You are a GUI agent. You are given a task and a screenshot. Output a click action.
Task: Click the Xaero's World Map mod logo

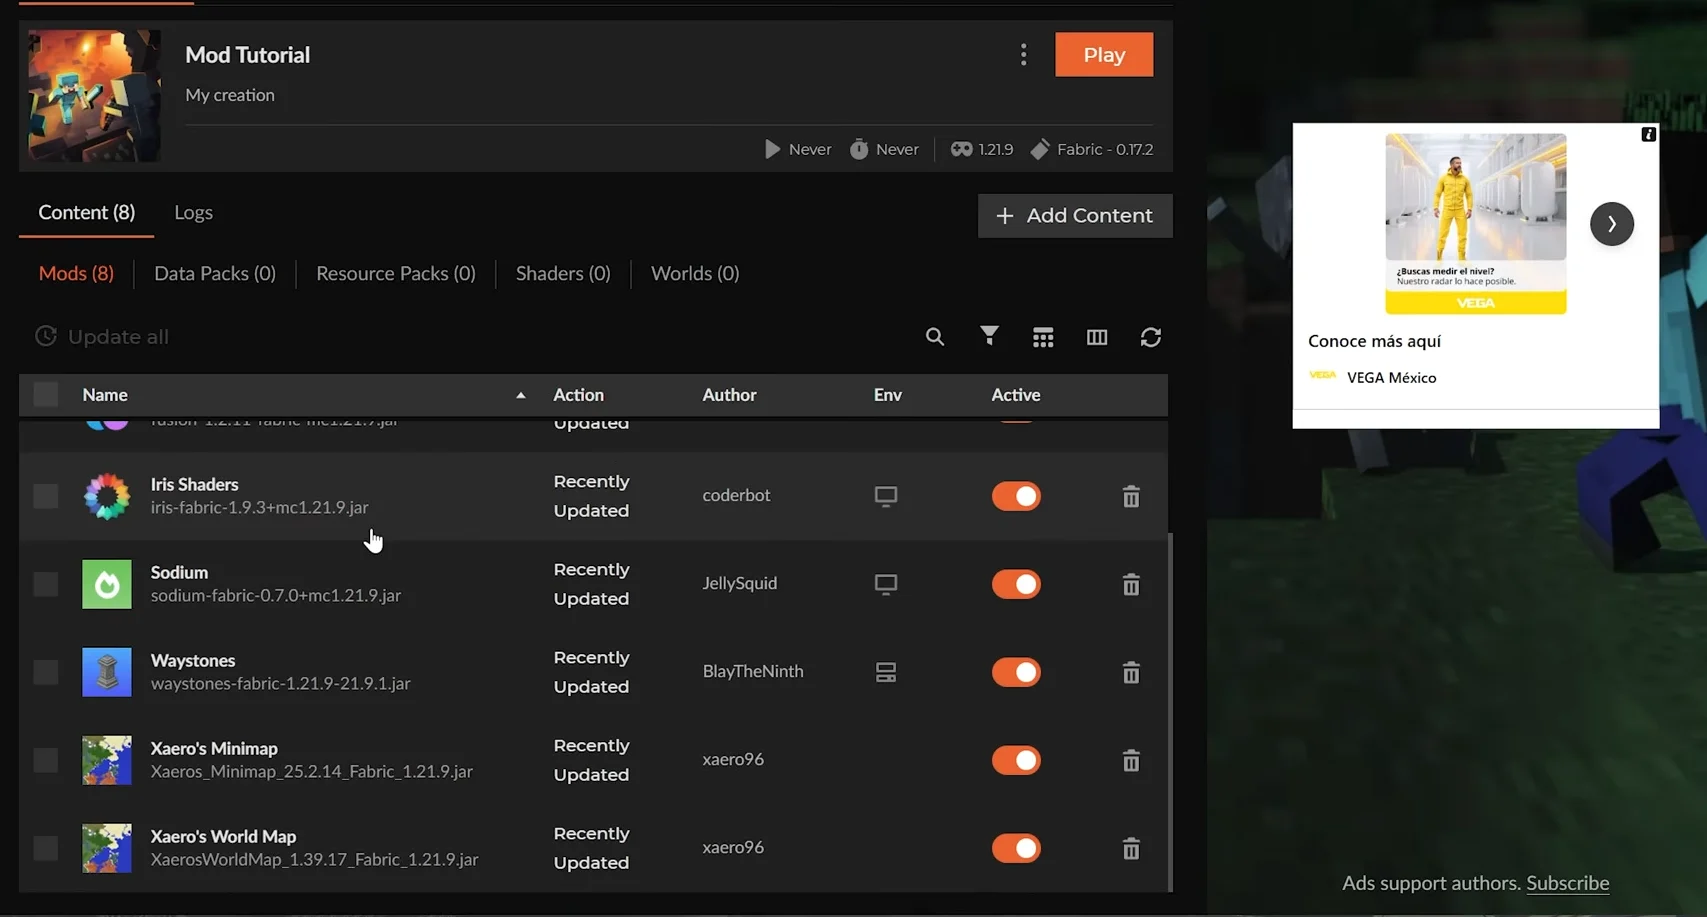point(107,848)
